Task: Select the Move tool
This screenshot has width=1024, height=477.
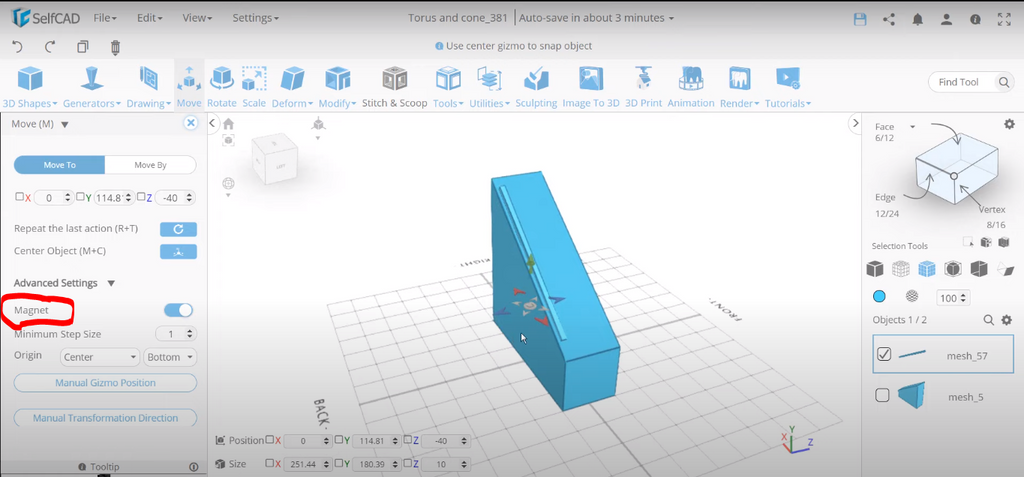Action: pos(189,87)
